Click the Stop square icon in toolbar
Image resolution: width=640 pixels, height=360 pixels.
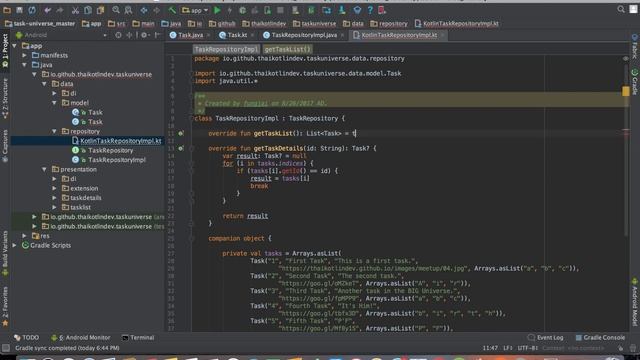point(280,10)
